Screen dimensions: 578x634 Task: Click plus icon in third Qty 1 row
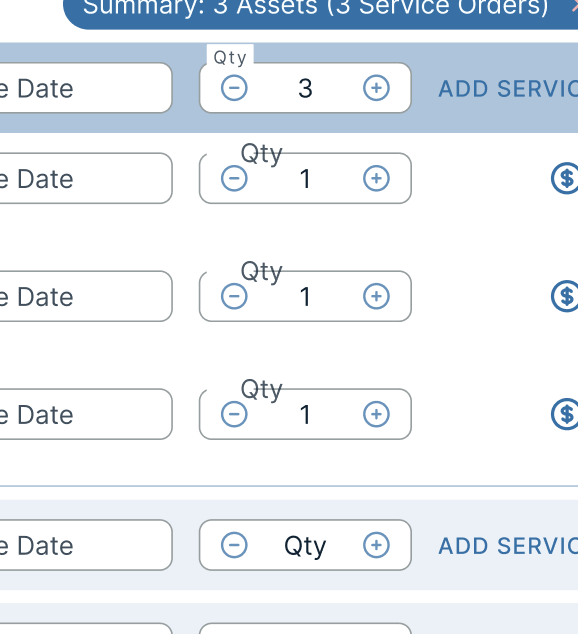click(376, 414)
